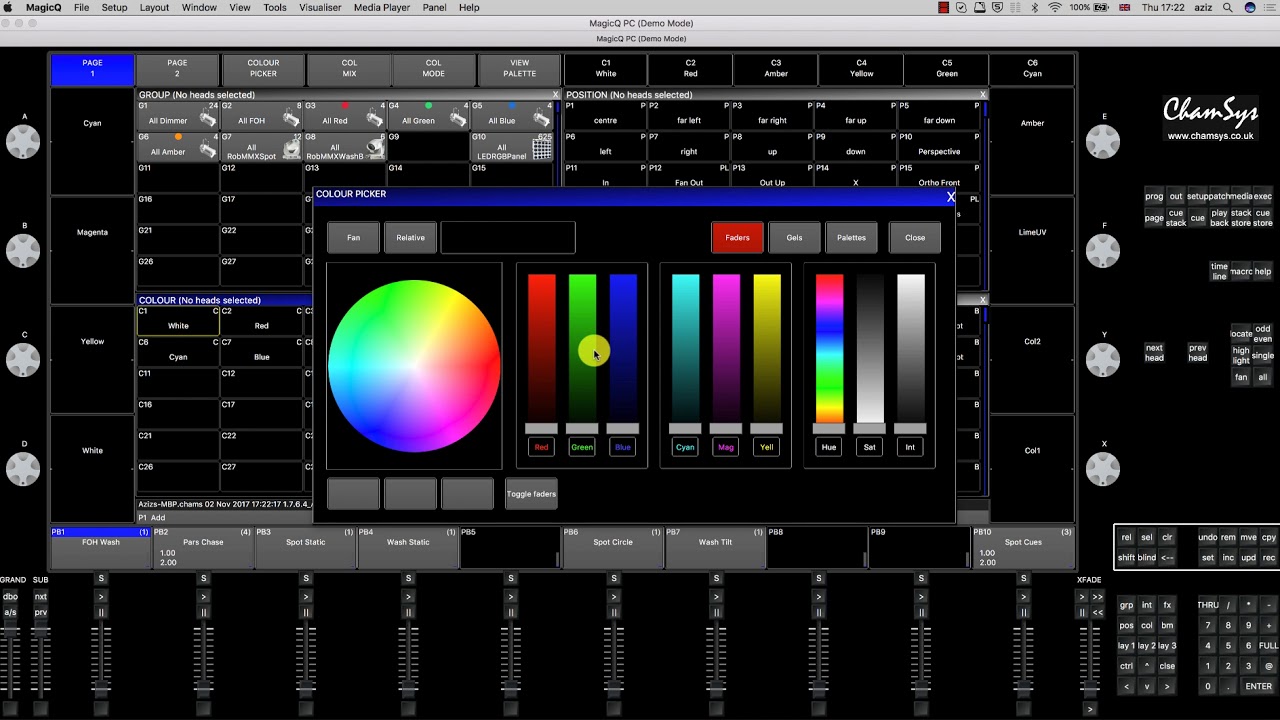Open the Setup menu
This screenshot has width=1280, height=720.
(114, 7)
